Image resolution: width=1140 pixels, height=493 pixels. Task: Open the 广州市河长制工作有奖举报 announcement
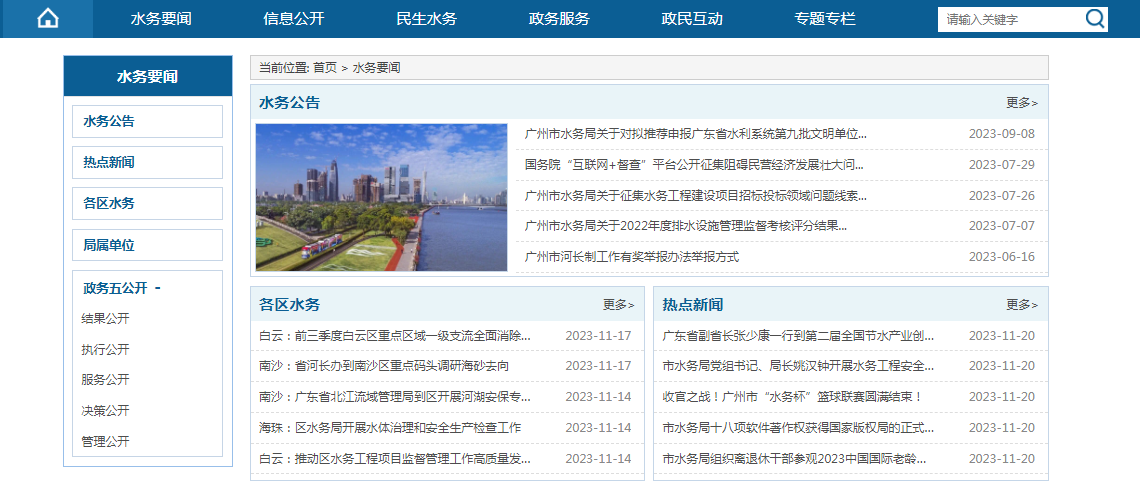point(632,257)
